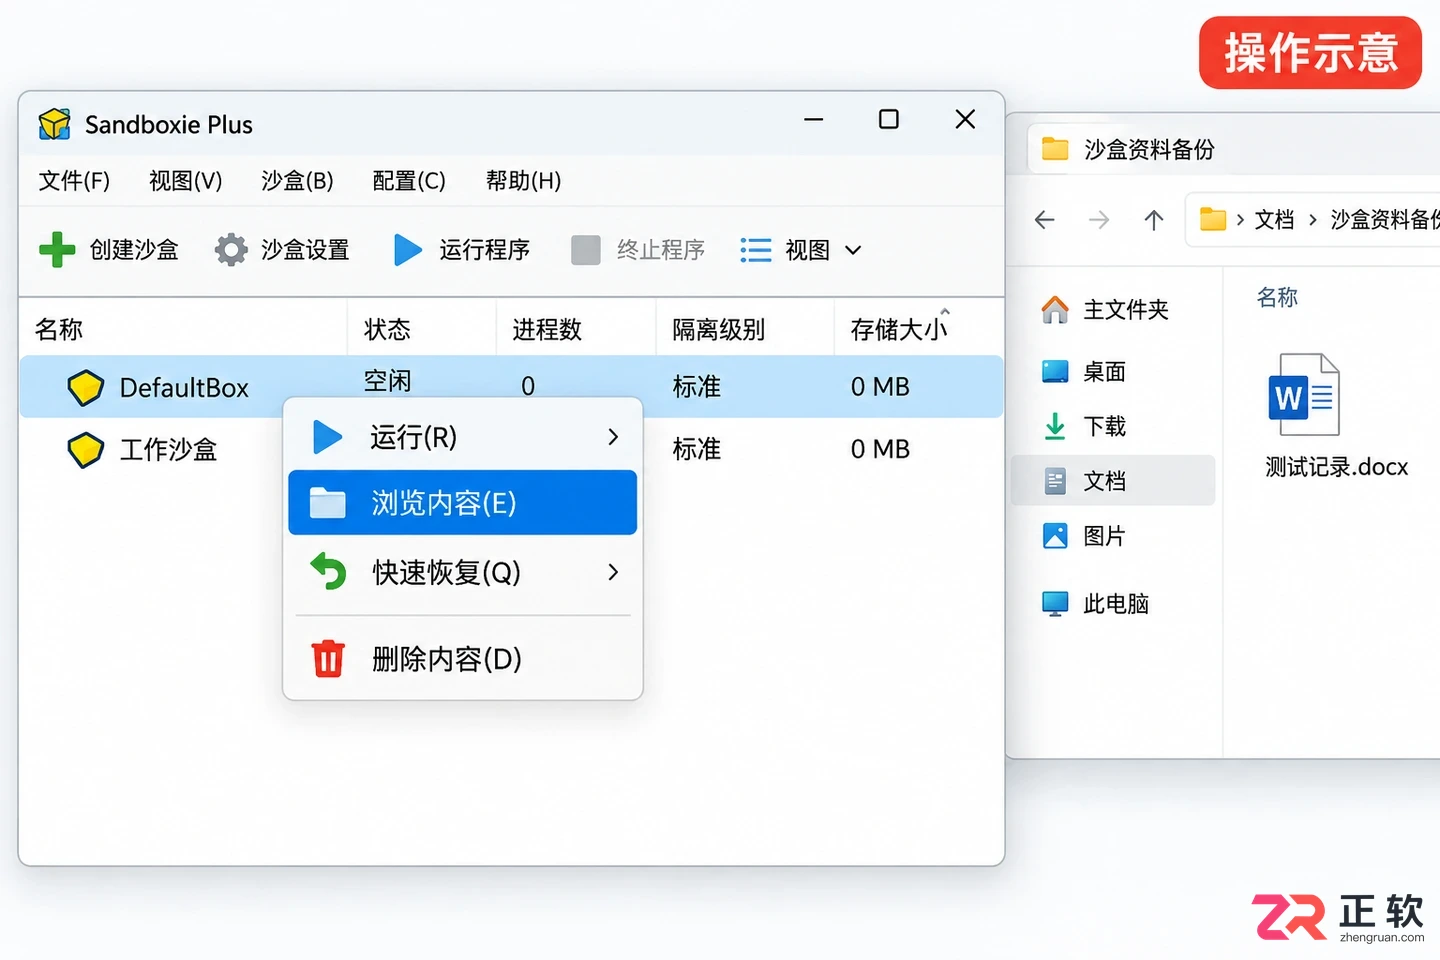Screen dimensions: 1440x960
Task: Open 此电脑 in Explorer sidebar
Action: point(1113,604)
